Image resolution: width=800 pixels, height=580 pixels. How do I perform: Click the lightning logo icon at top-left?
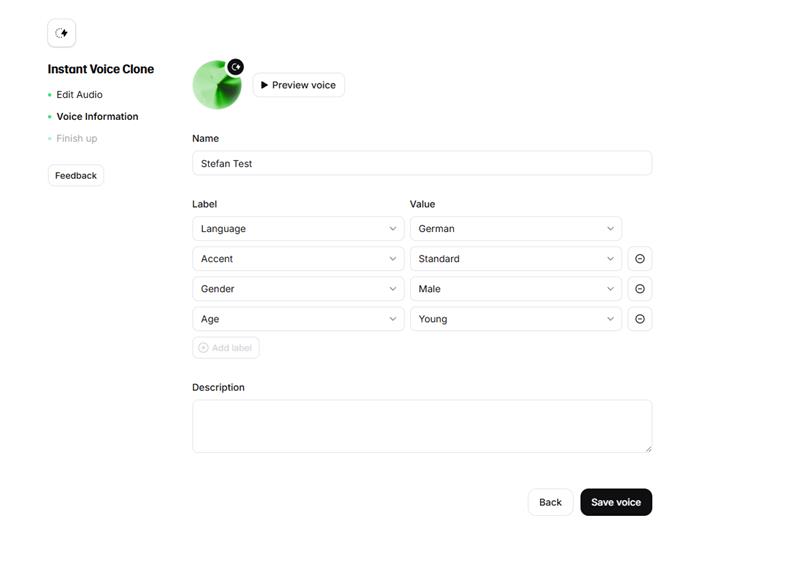(62, 33)
